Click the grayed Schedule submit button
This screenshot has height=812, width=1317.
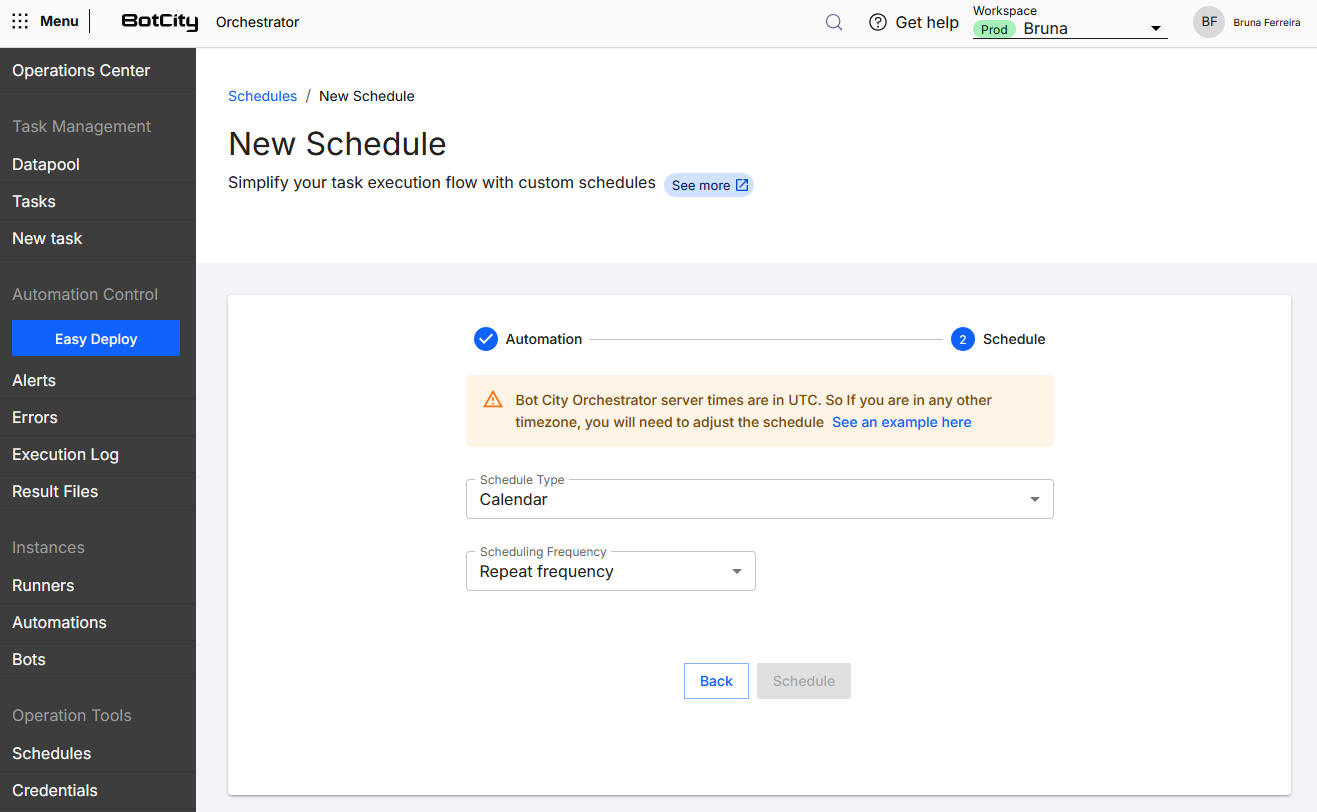click(804, 681)
